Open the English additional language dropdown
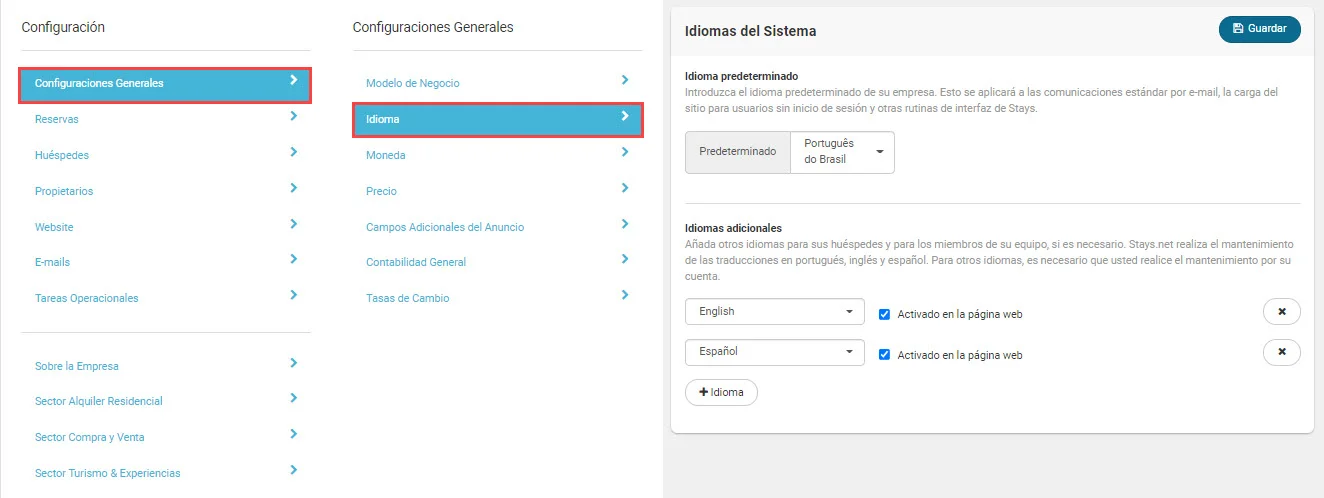The height and width of the screenshot is (498, 1324). 774,312
